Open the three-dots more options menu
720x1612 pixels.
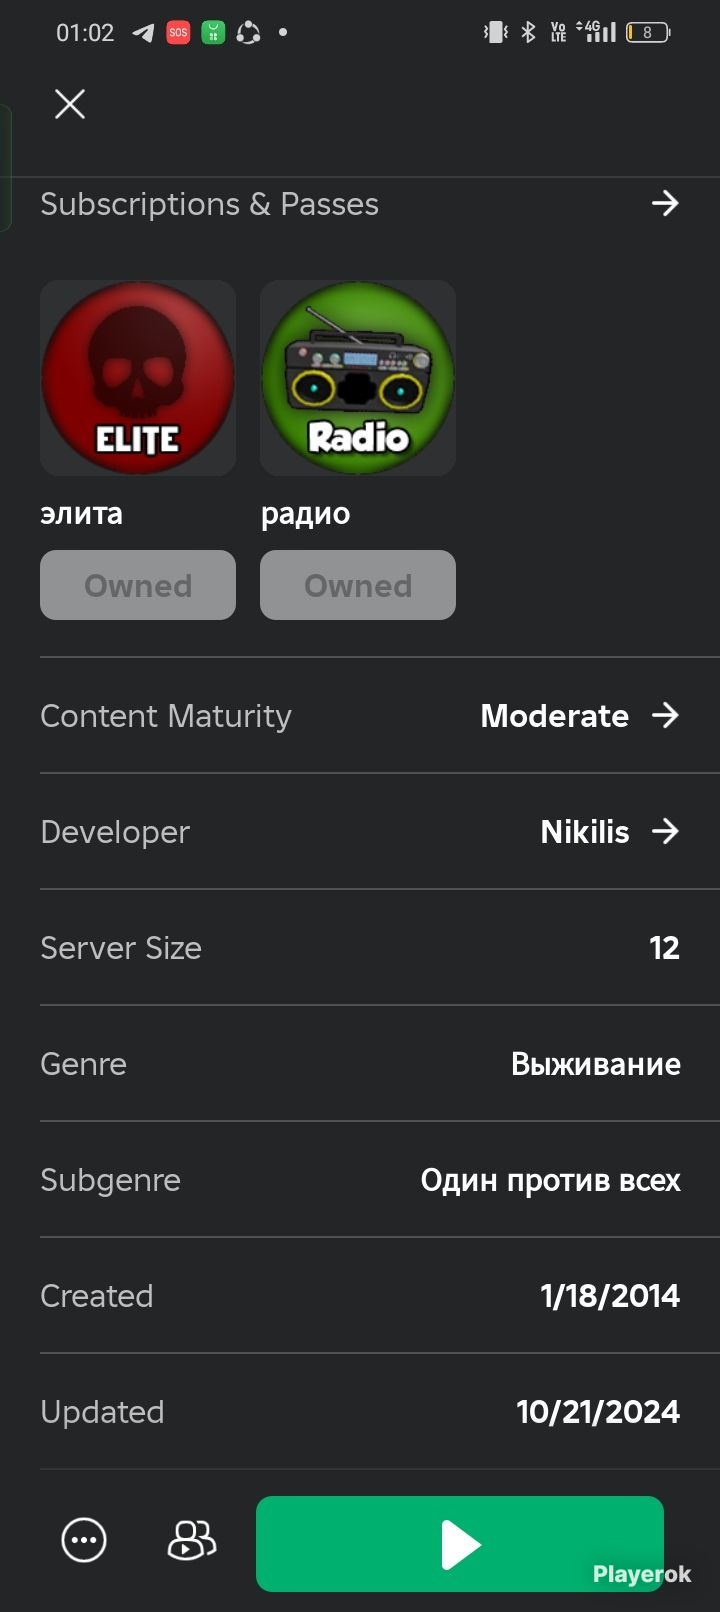[84, 1540]
